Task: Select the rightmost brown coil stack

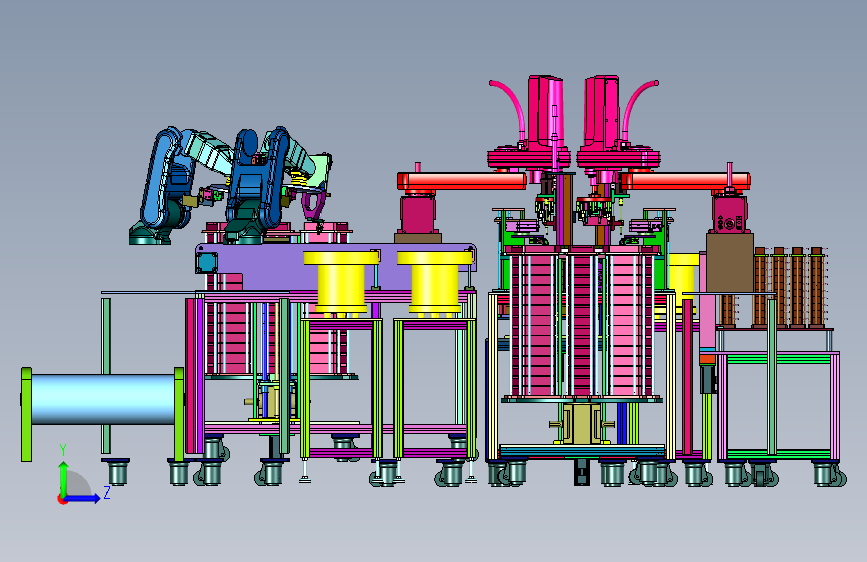Action: click(817, 287)
